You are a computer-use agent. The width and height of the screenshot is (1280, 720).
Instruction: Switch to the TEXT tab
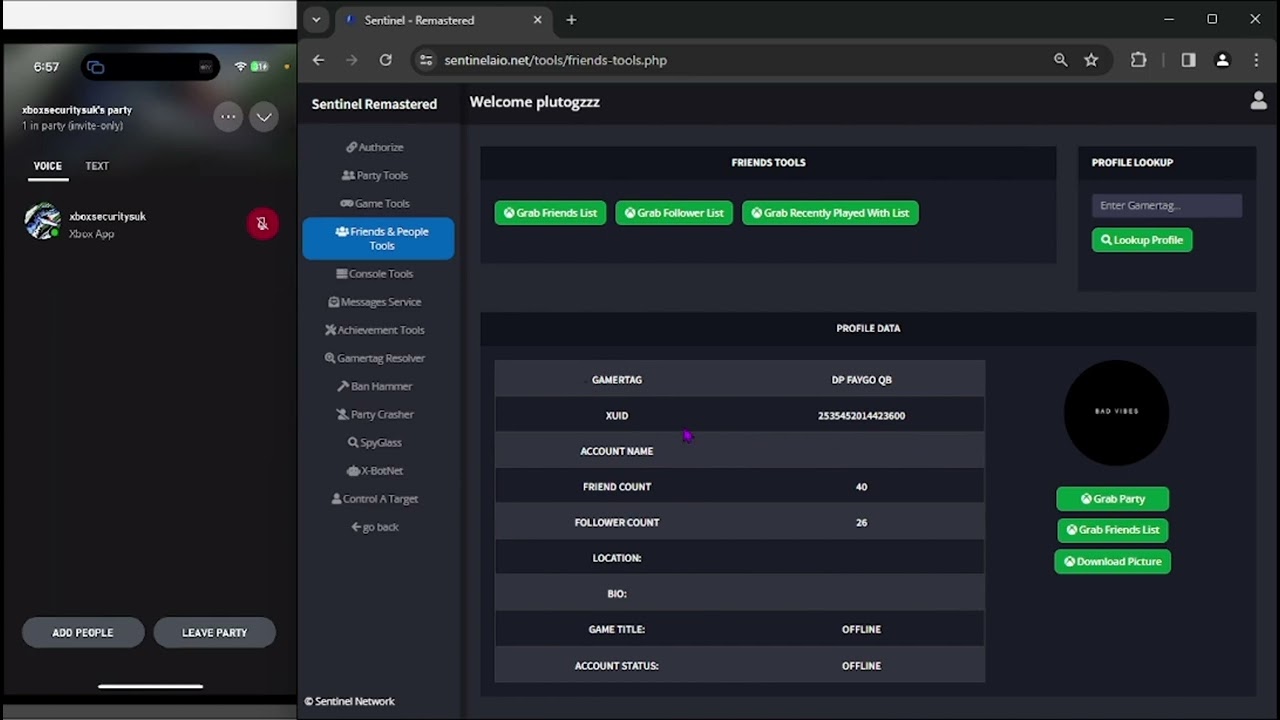97,166
